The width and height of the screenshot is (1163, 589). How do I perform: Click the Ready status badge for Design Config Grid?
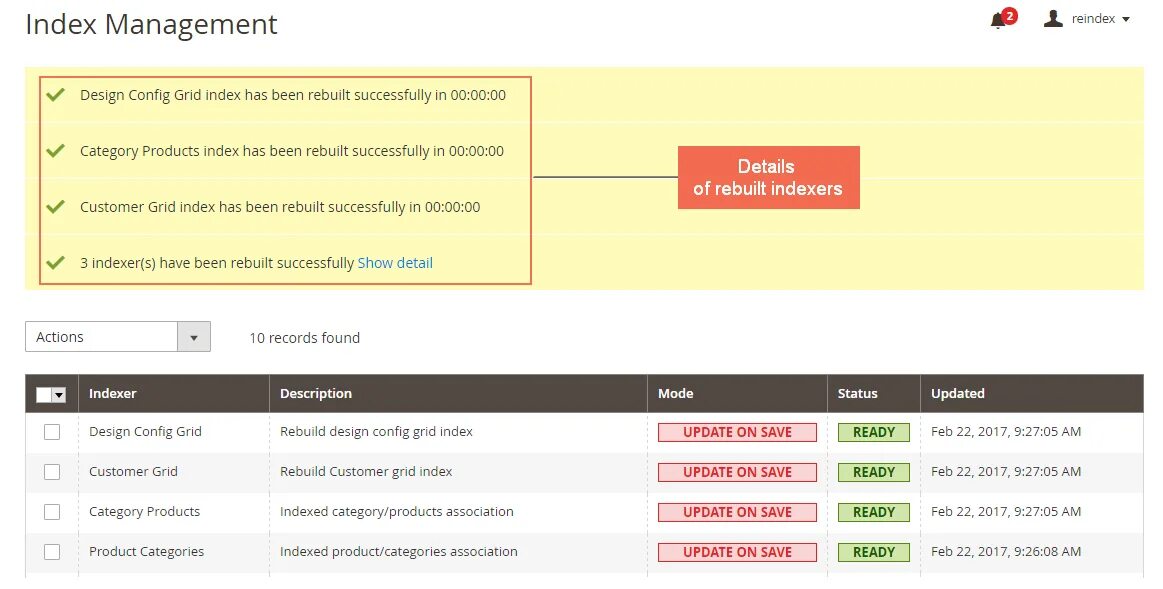click(x=873, y=432)
